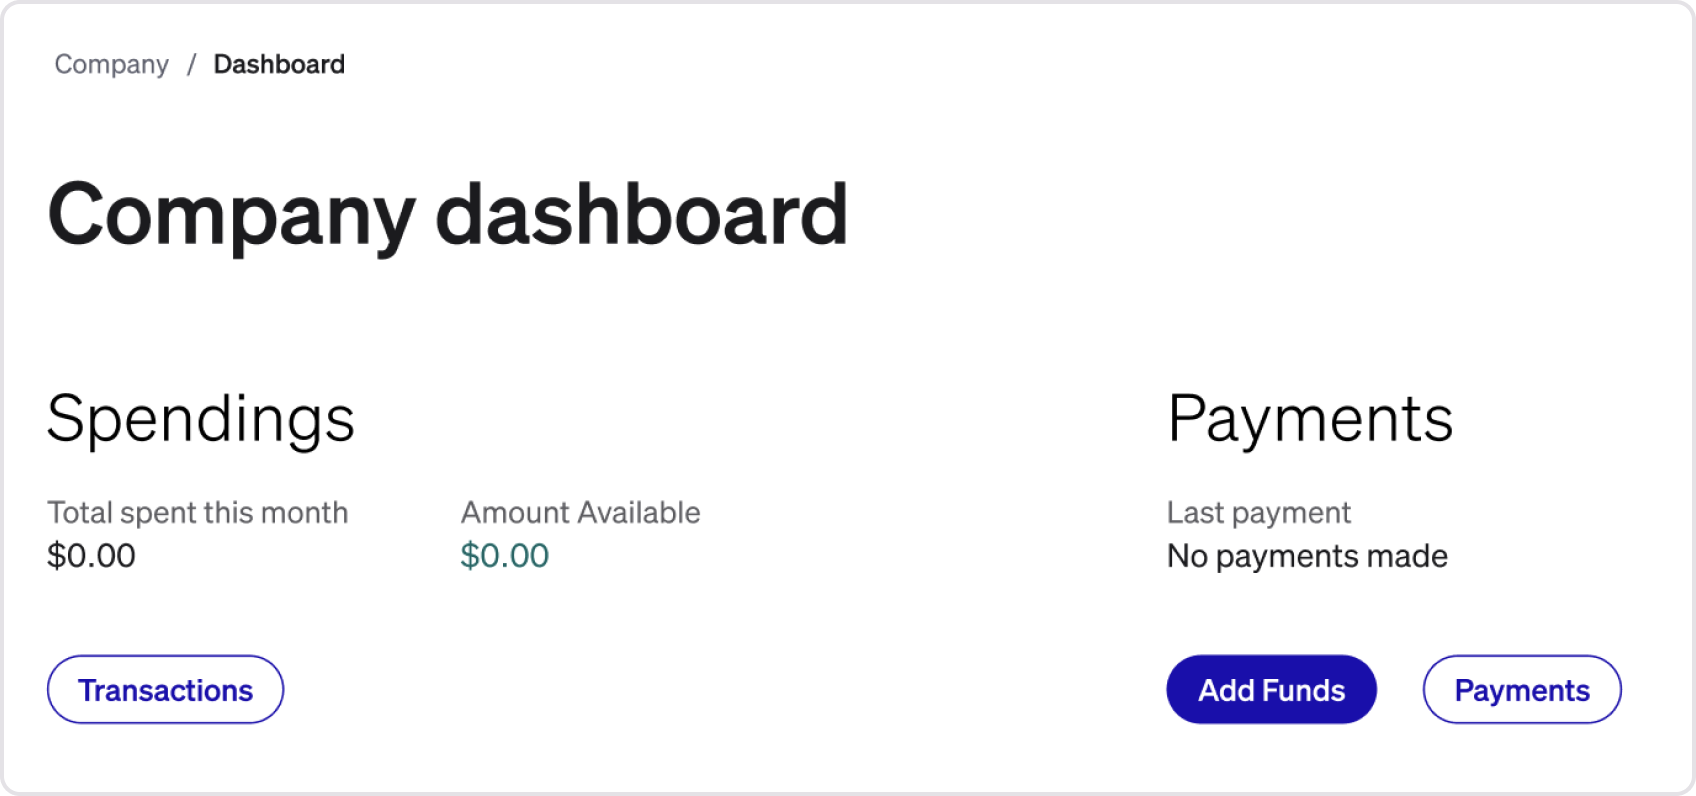Go to the Company breadcrumb link

click(111, 65)
